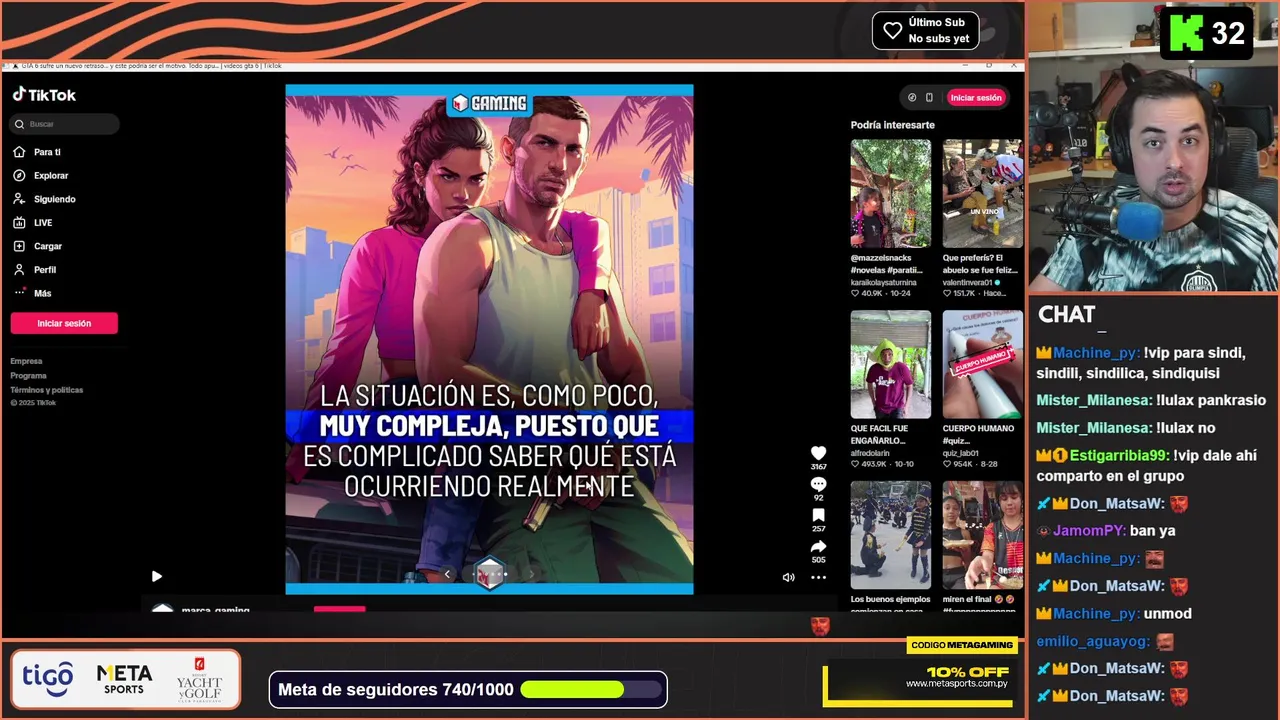Click the circular icon beside phone icon

click(911, 98)
